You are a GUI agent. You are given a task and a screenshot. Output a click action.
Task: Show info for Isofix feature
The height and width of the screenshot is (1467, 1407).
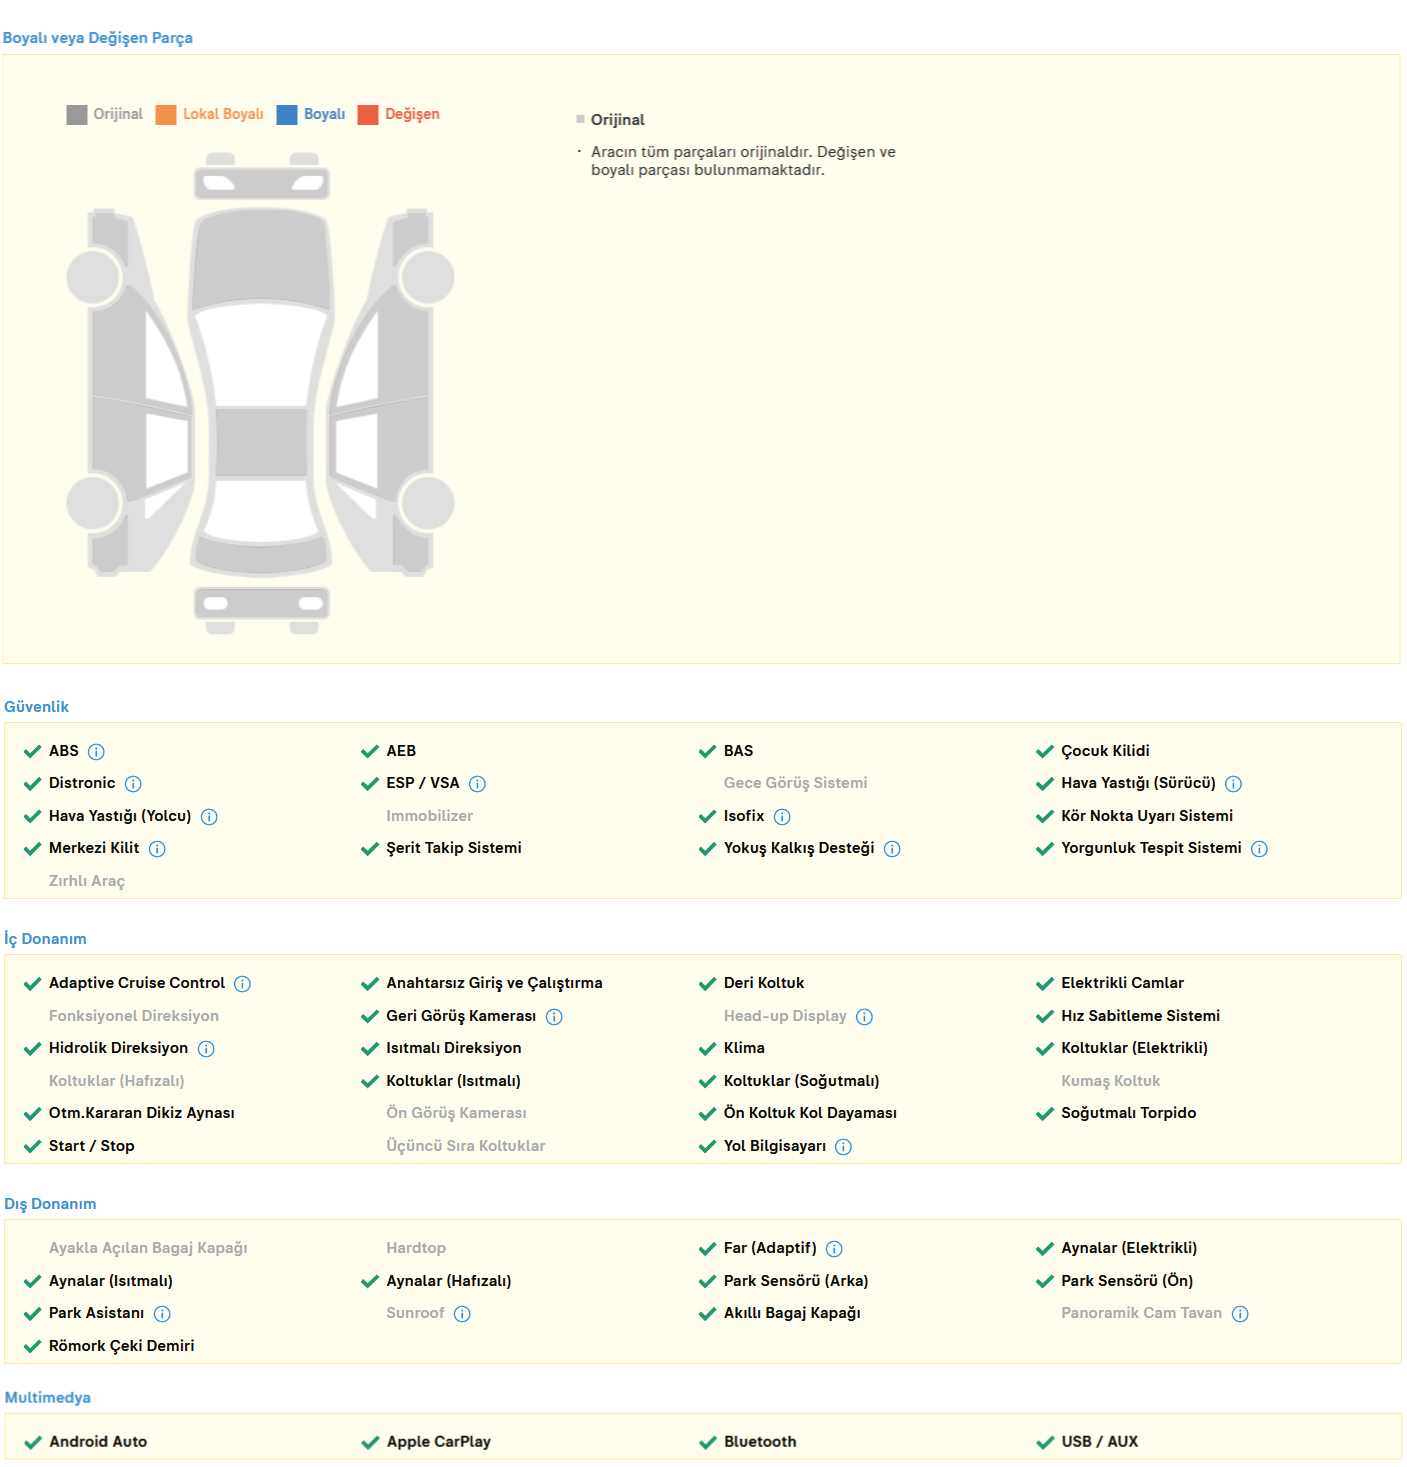782,817
